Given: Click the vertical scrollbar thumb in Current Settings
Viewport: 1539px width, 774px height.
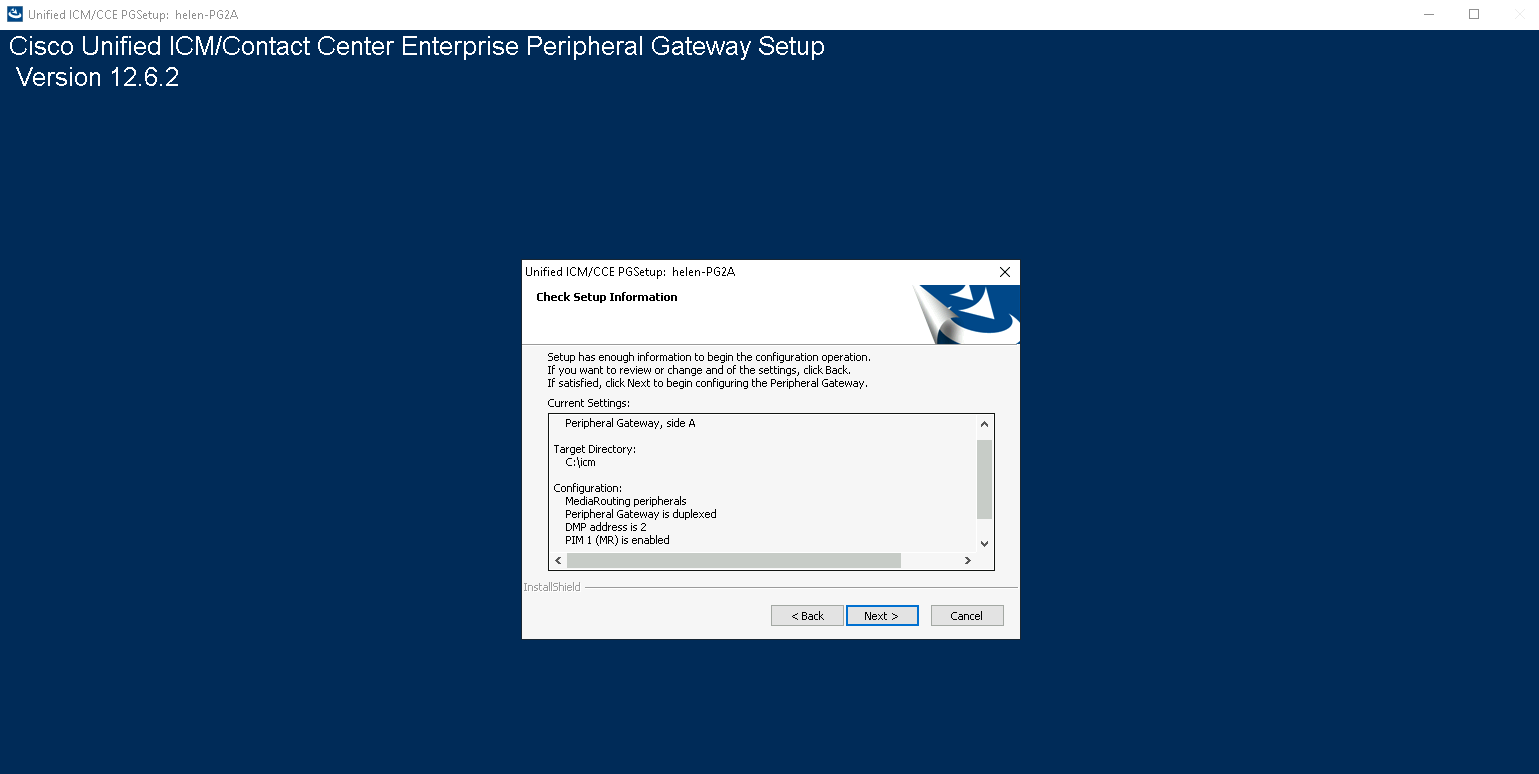Looking at the screenshot, I should [984, 478].
